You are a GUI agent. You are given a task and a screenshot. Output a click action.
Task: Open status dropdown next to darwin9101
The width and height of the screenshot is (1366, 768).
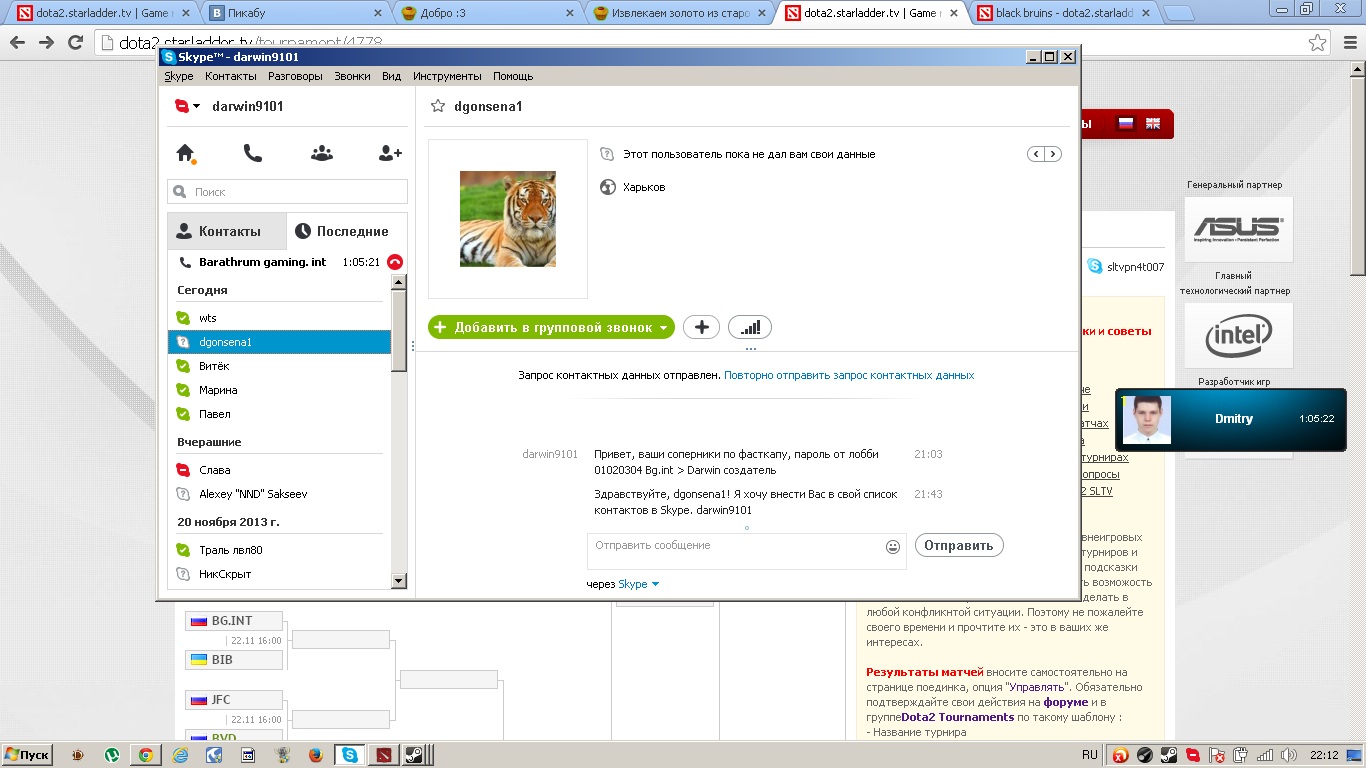tap(188, 106)
